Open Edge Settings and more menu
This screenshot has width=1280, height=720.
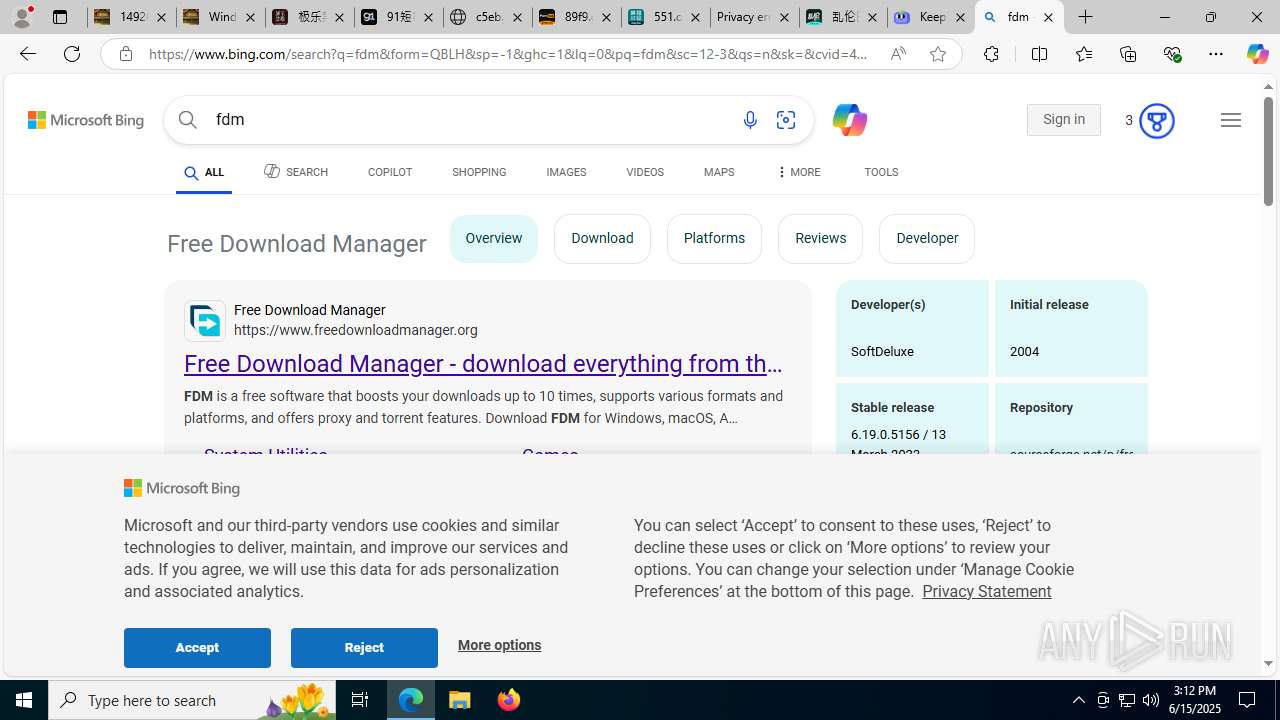click(1216, 54)
